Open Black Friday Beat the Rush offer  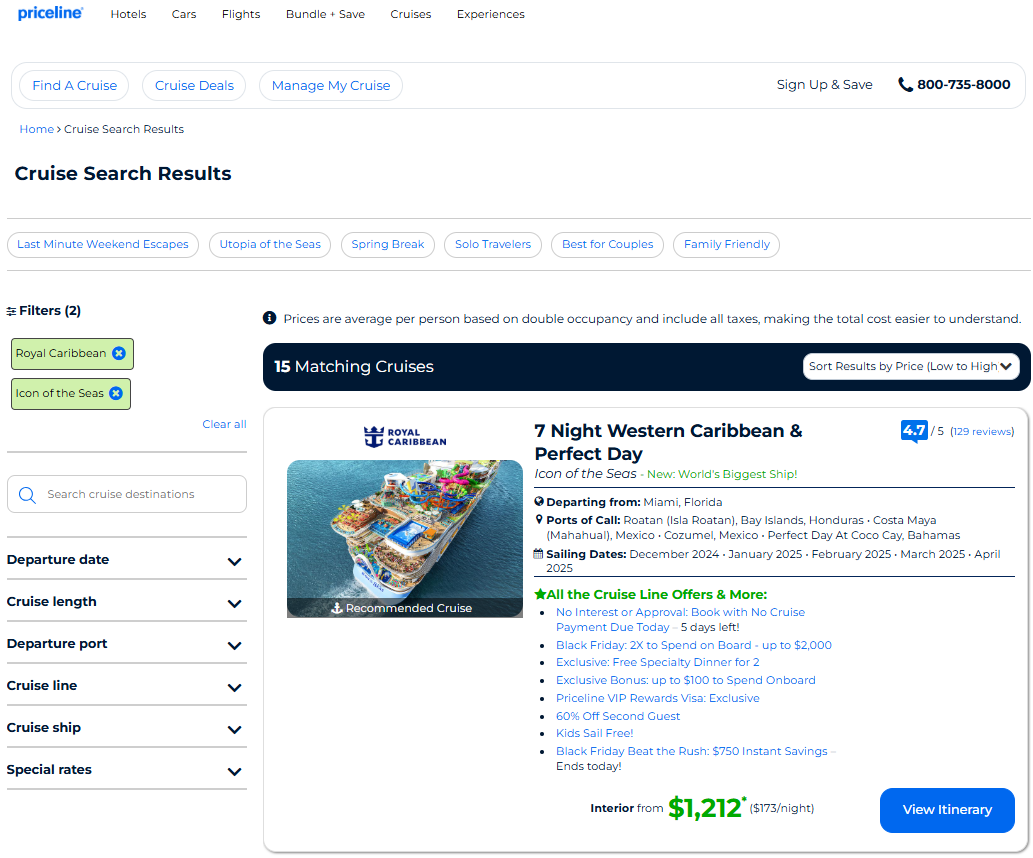tap(692, 751)
